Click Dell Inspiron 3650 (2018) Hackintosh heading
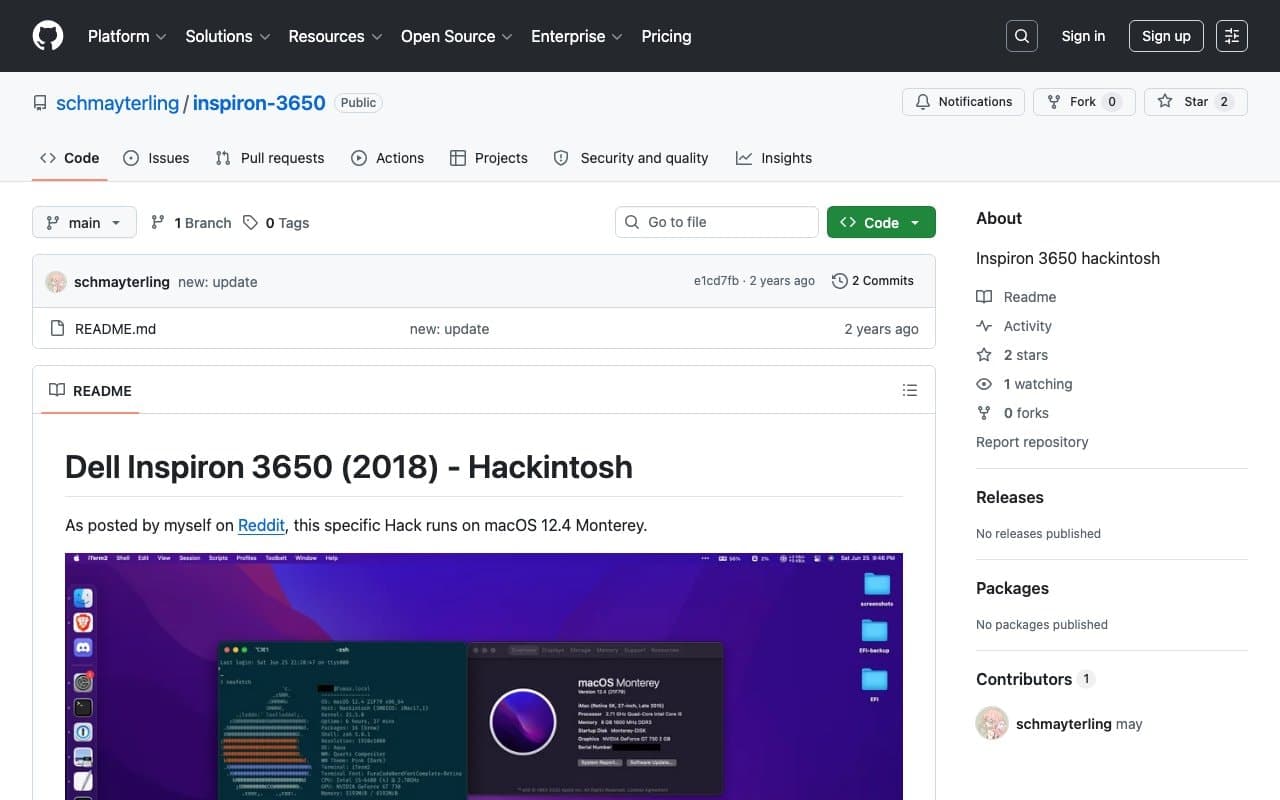This screenshot has width=1280, height=800. [x=349, y=467]
